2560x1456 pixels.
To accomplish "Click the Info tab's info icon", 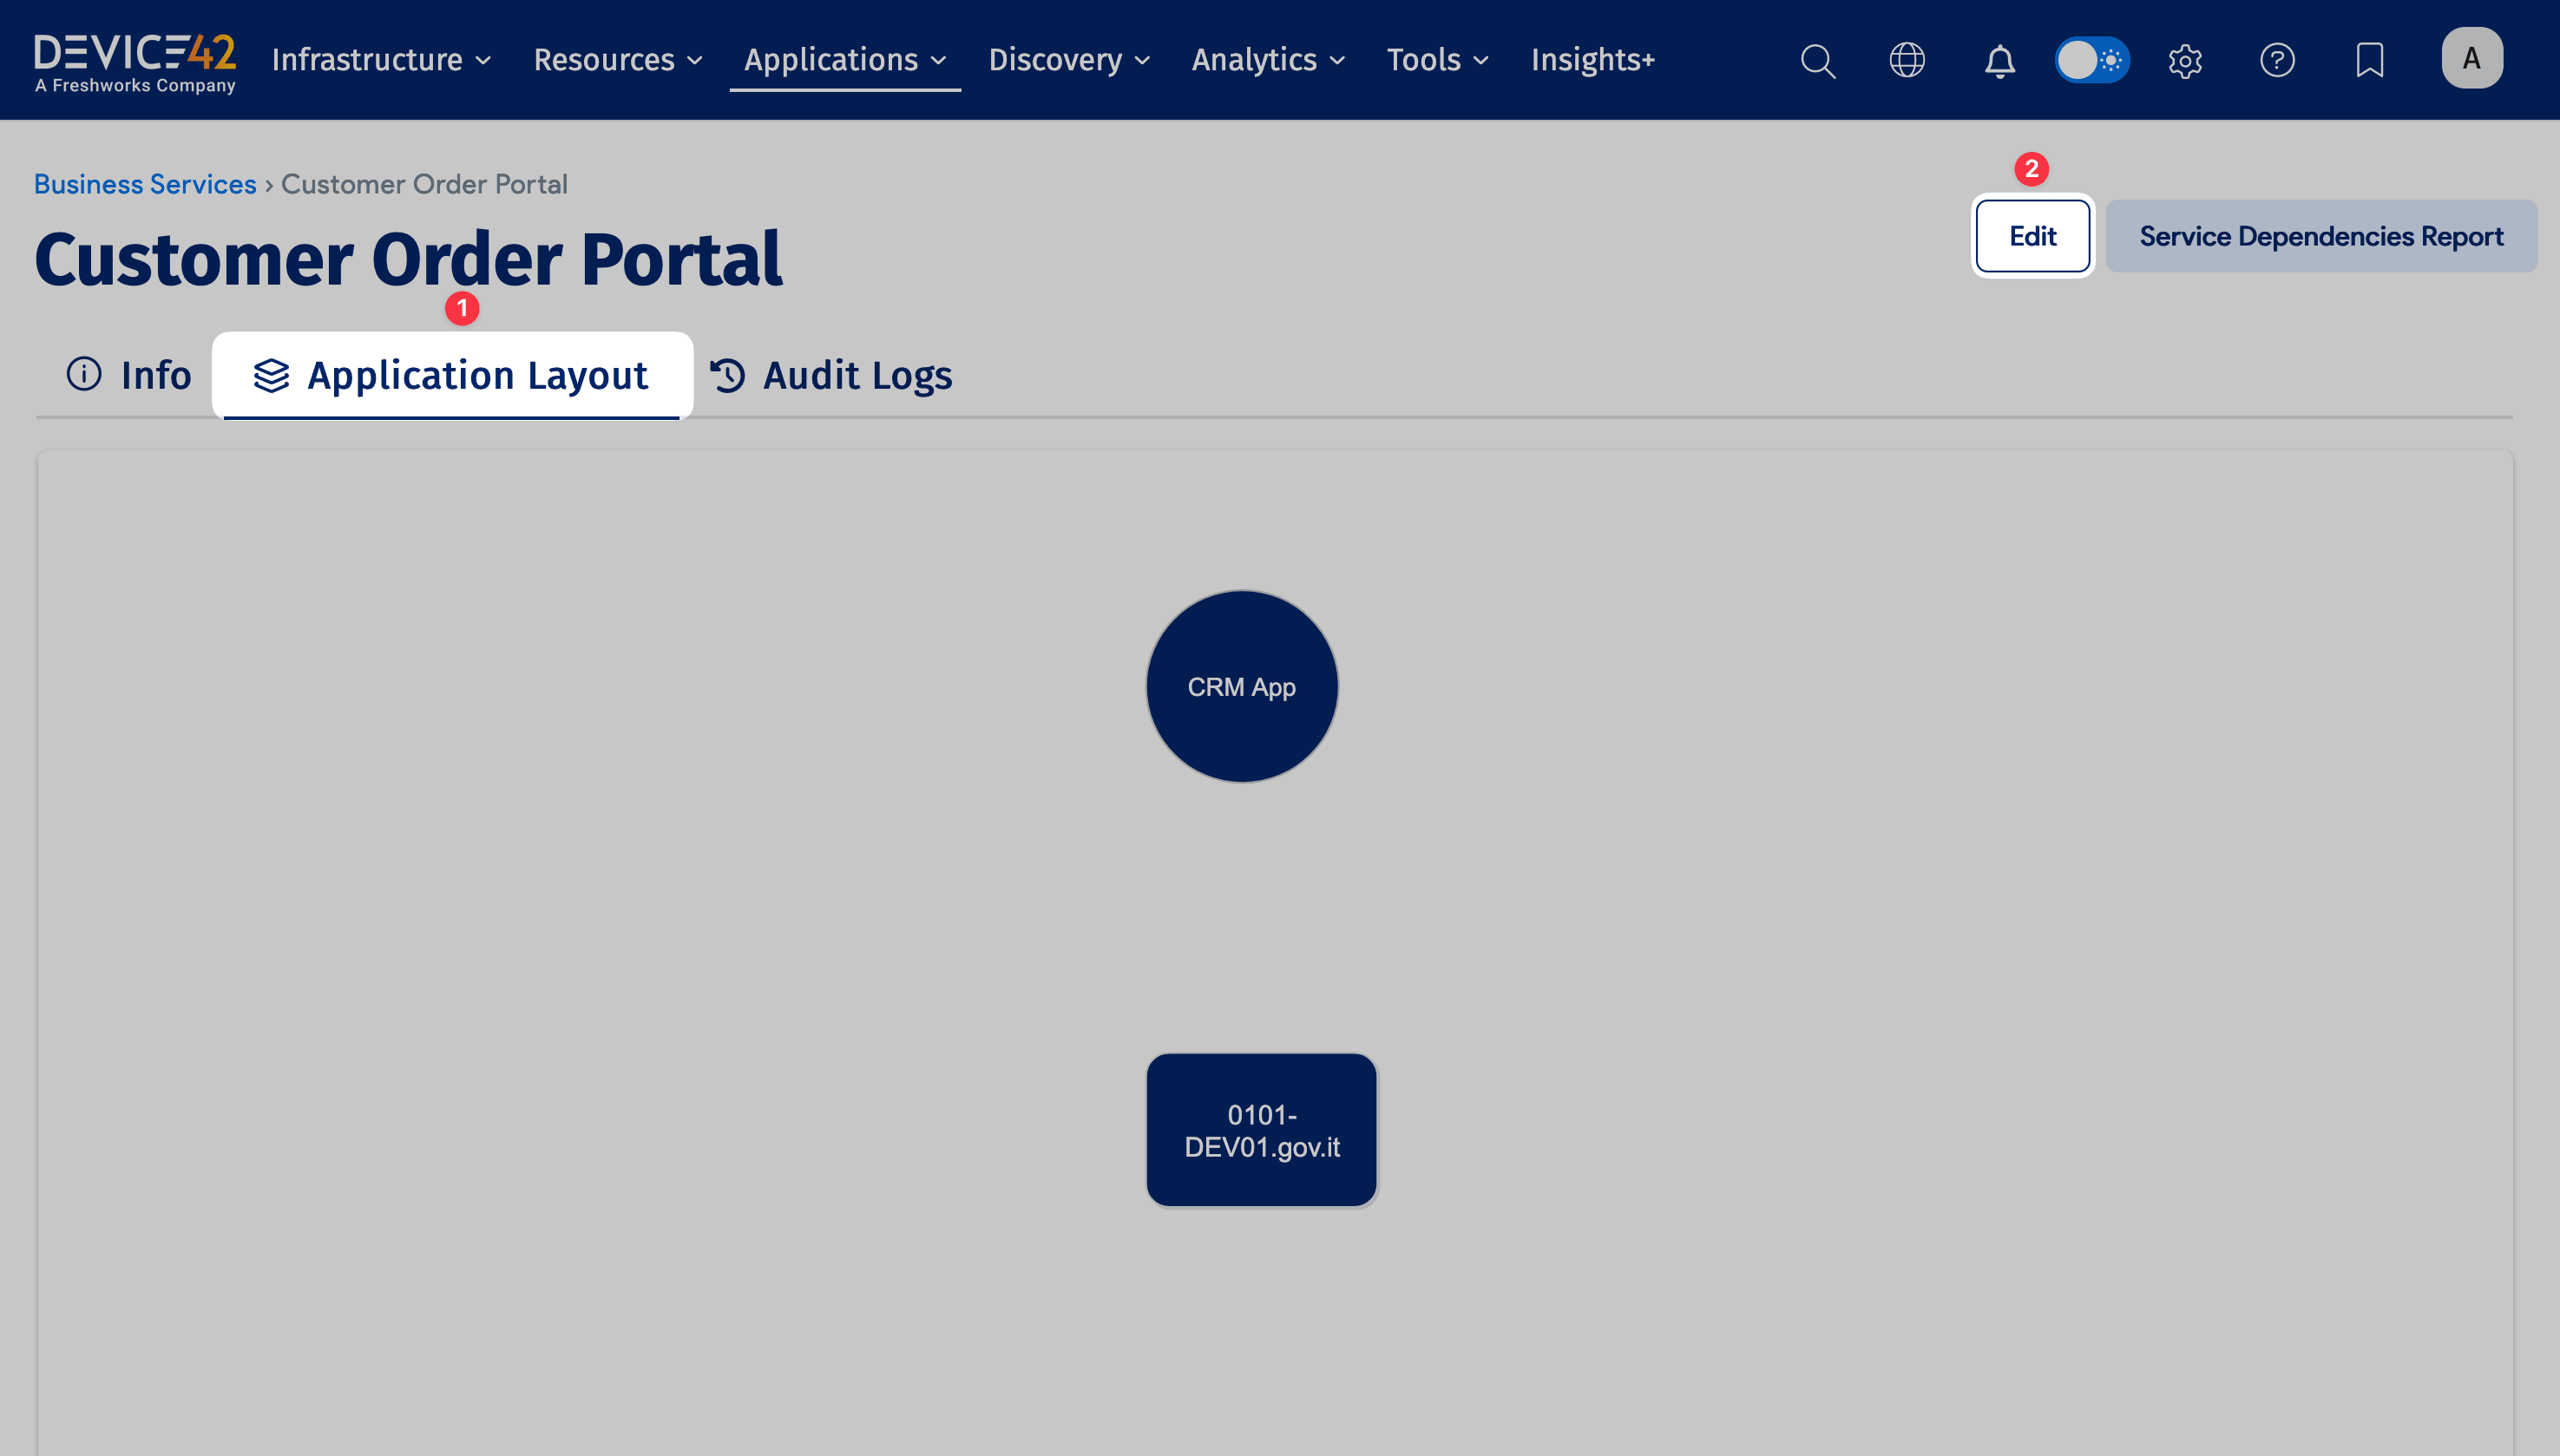I will point(83,375).
